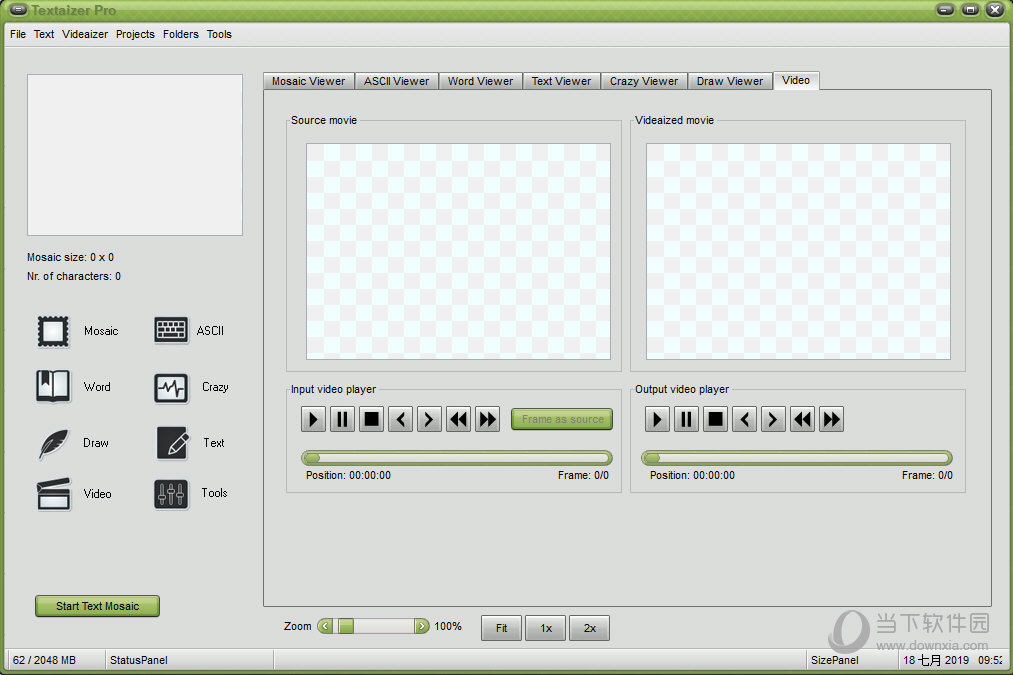Click the Fit zoom button
The height and width of the screenshot is (675, 1013).
501,628
